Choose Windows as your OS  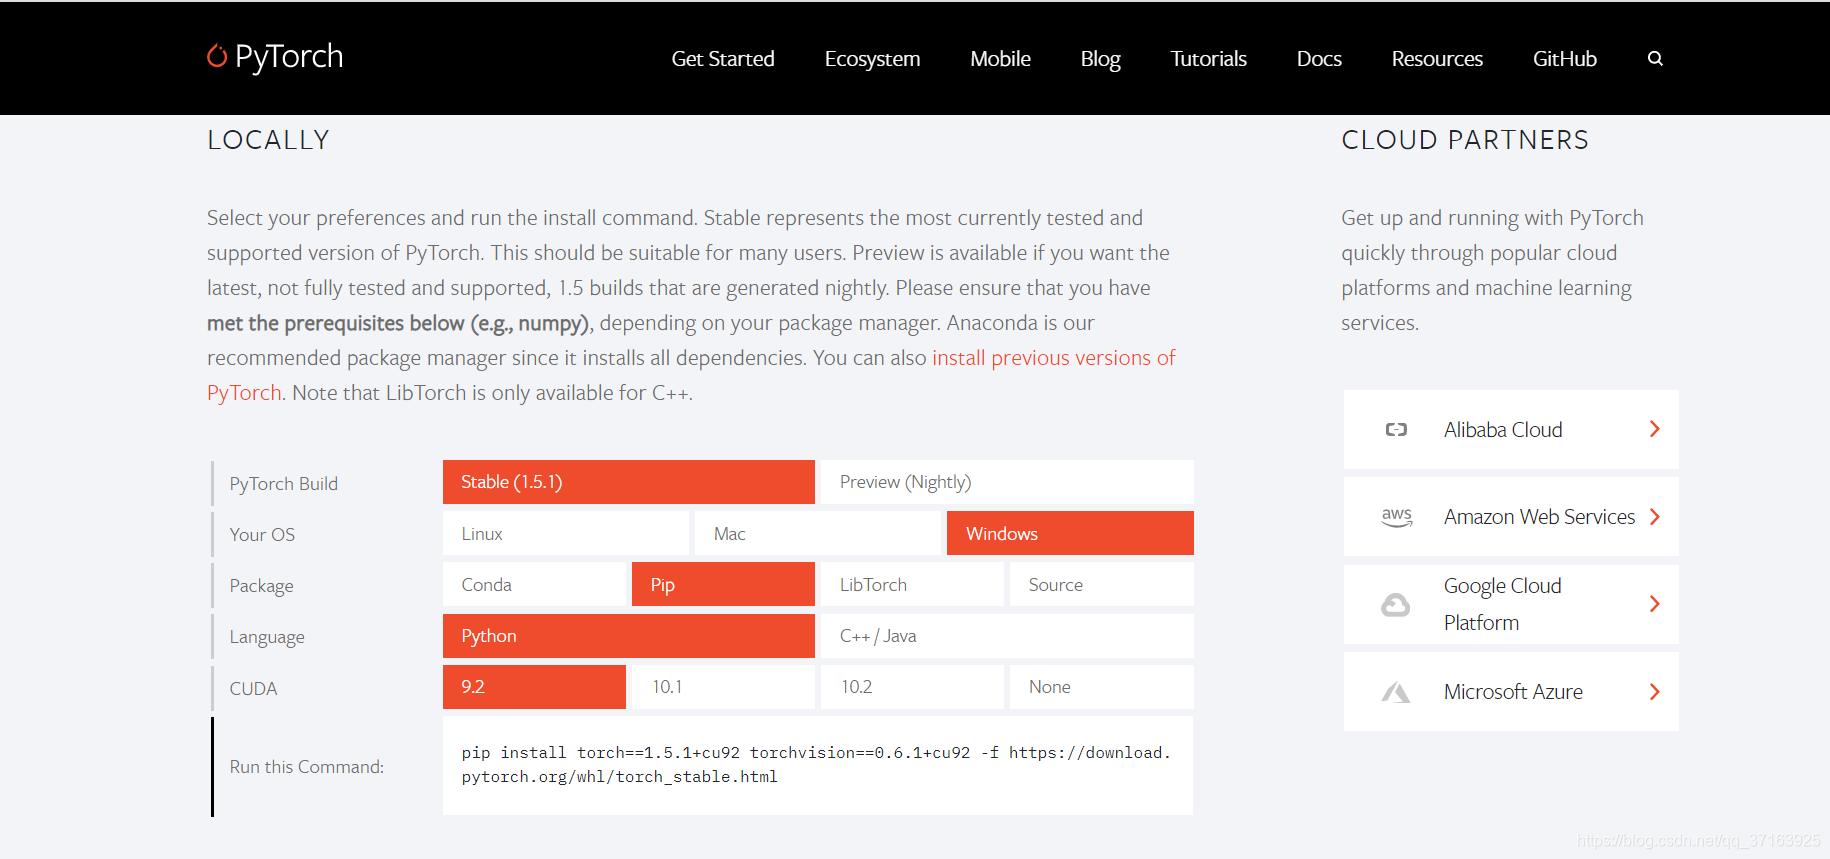(x=1070, y=533)
